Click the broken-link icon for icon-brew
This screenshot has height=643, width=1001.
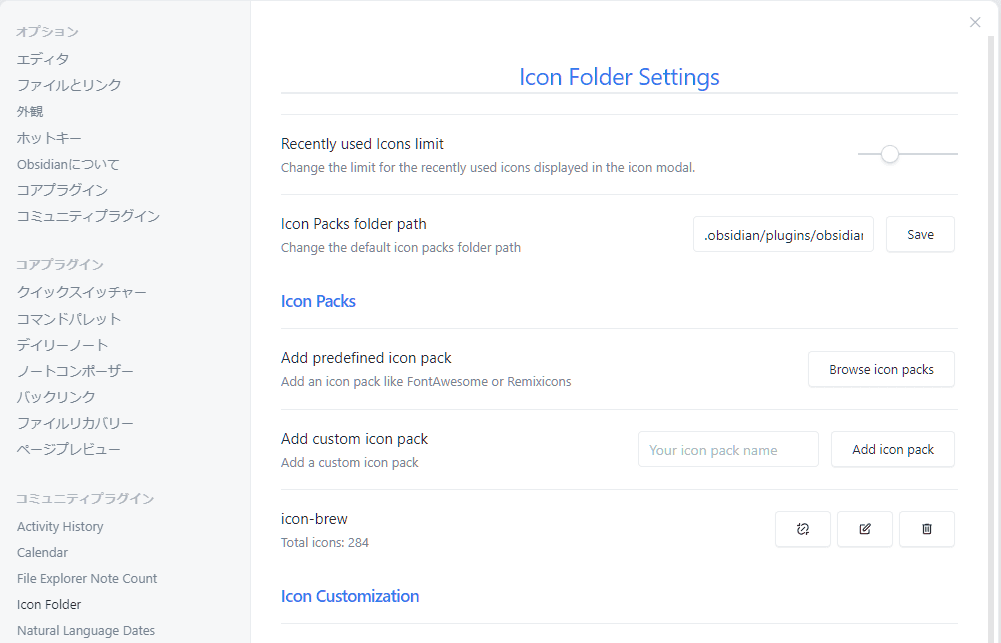click(x=802, y=529)
